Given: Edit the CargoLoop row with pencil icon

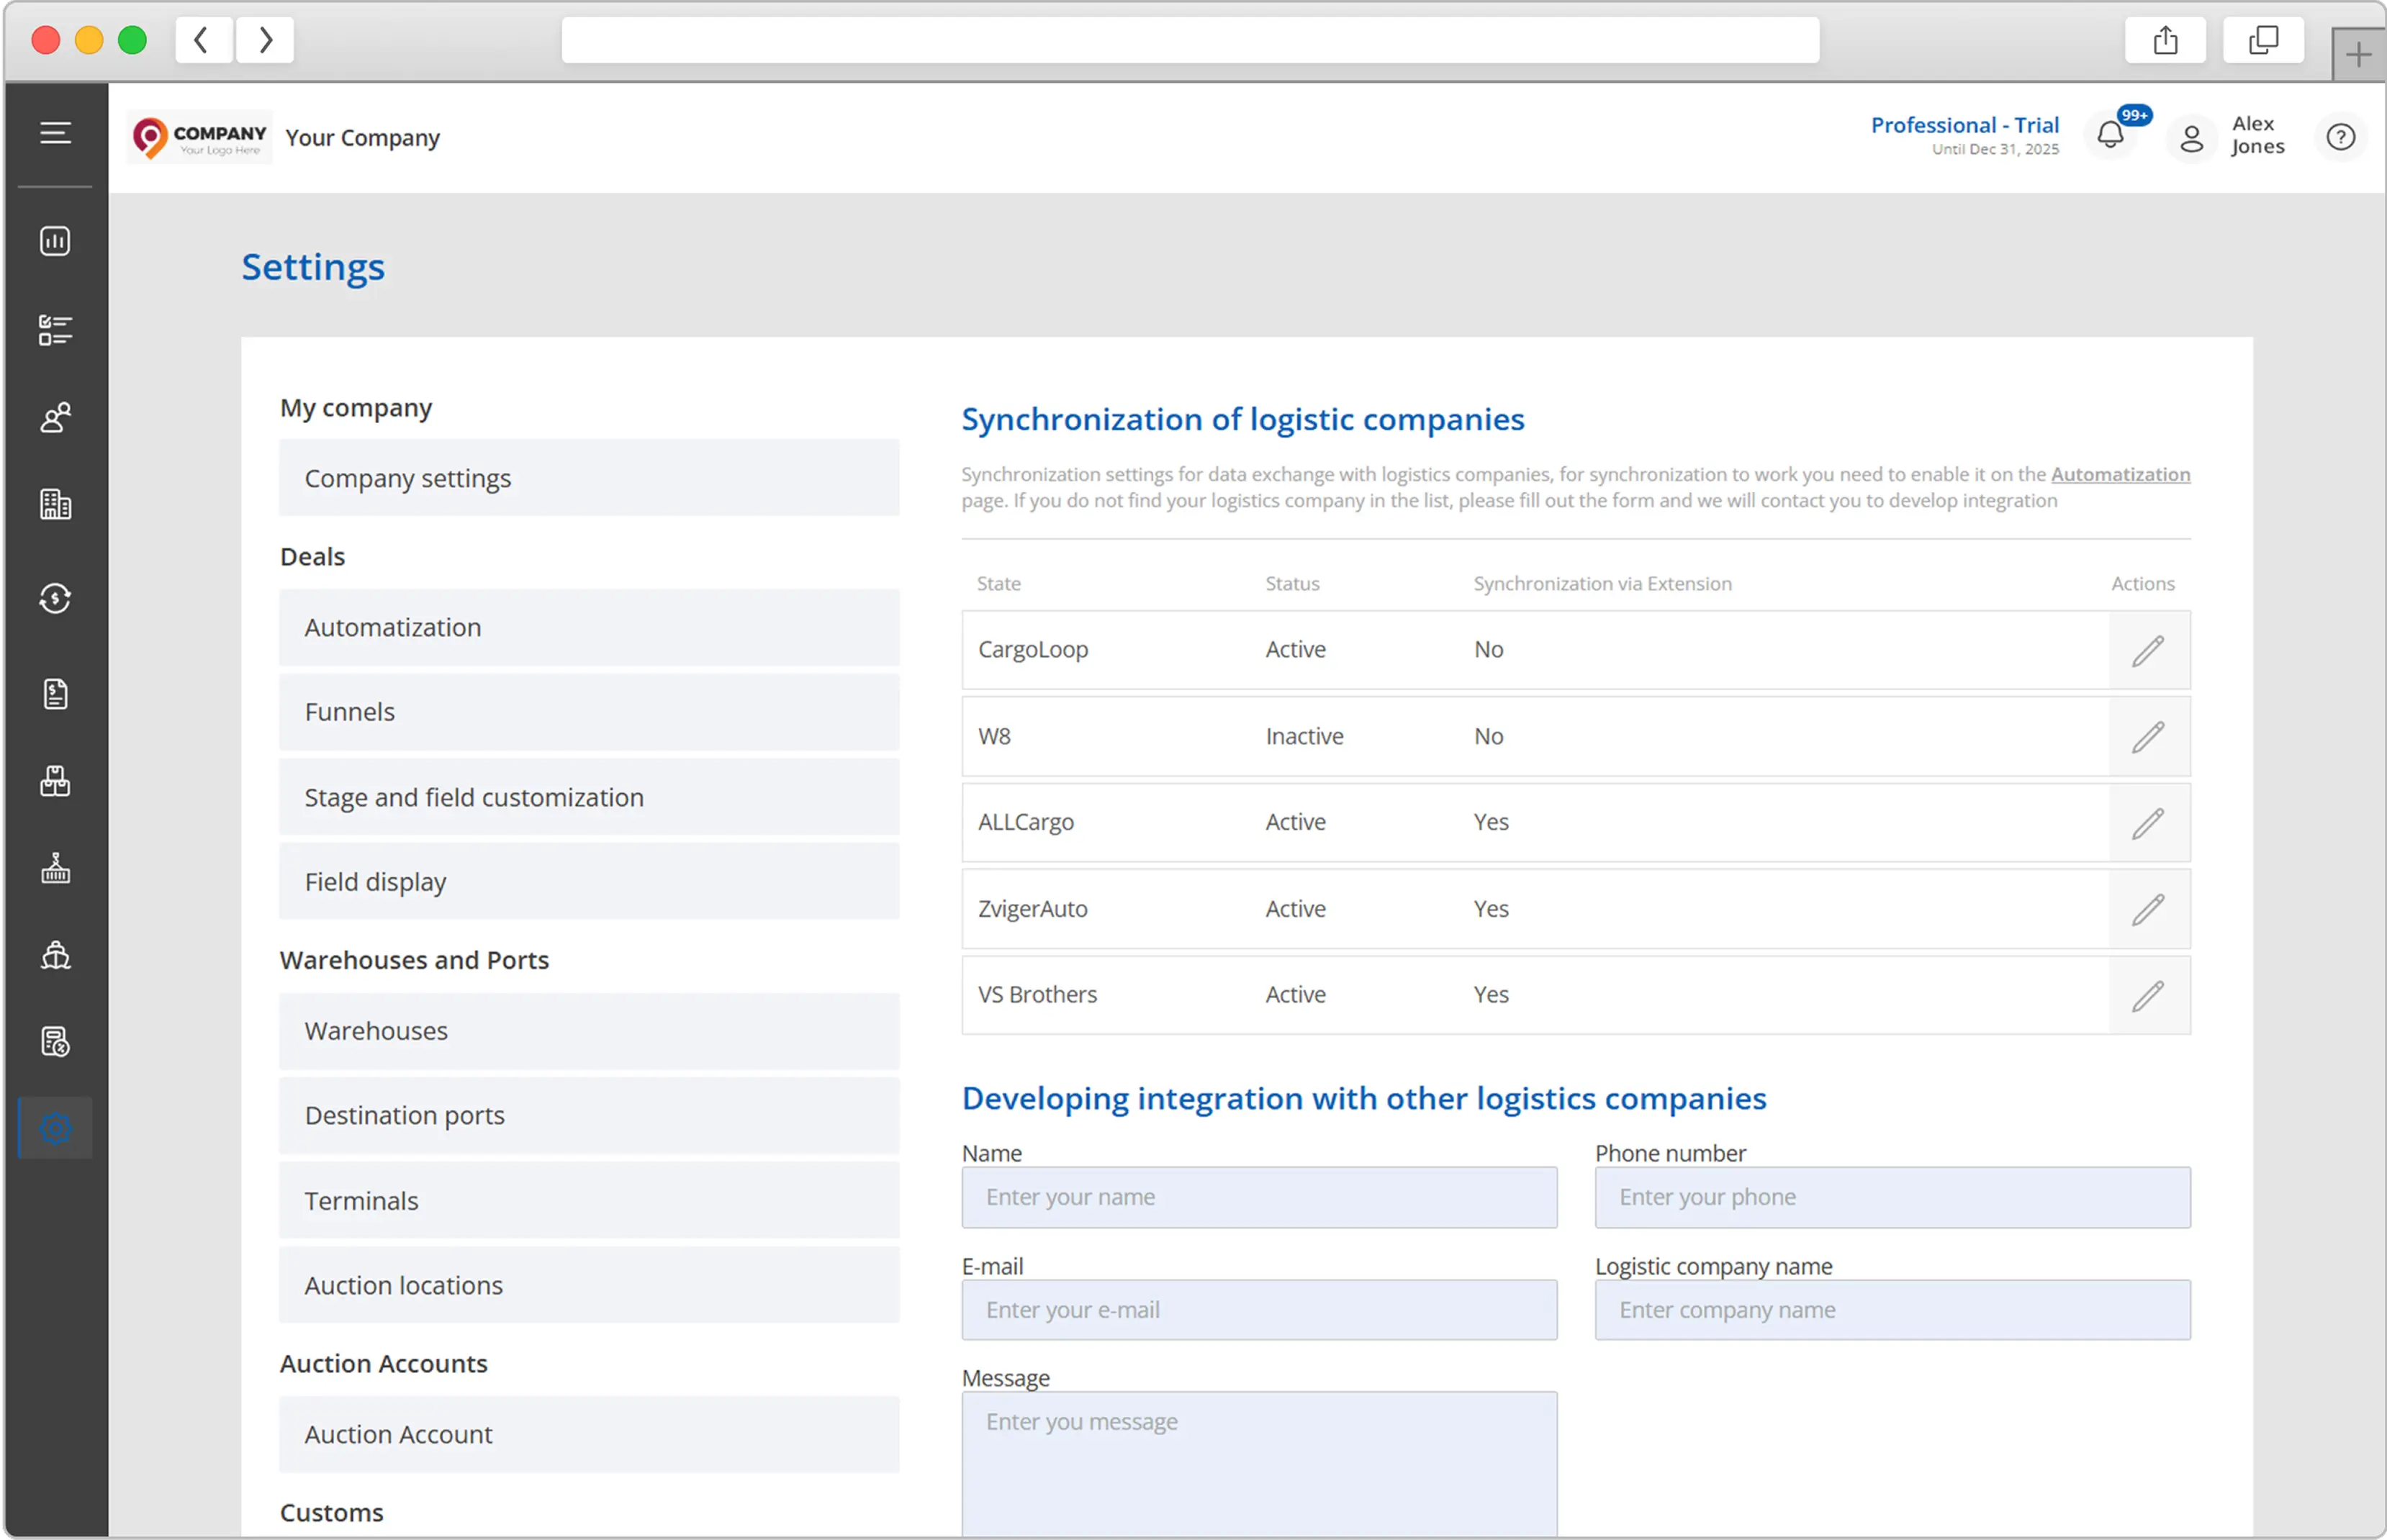Looking at the screenshot, I should pyautogui.click(x=2148, y=650).
